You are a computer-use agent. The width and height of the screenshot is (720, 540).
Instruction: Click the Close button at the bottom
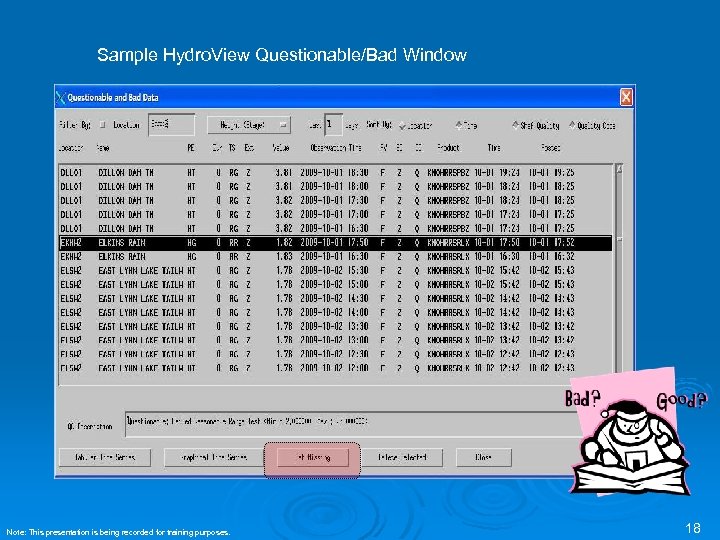[484, 457]
